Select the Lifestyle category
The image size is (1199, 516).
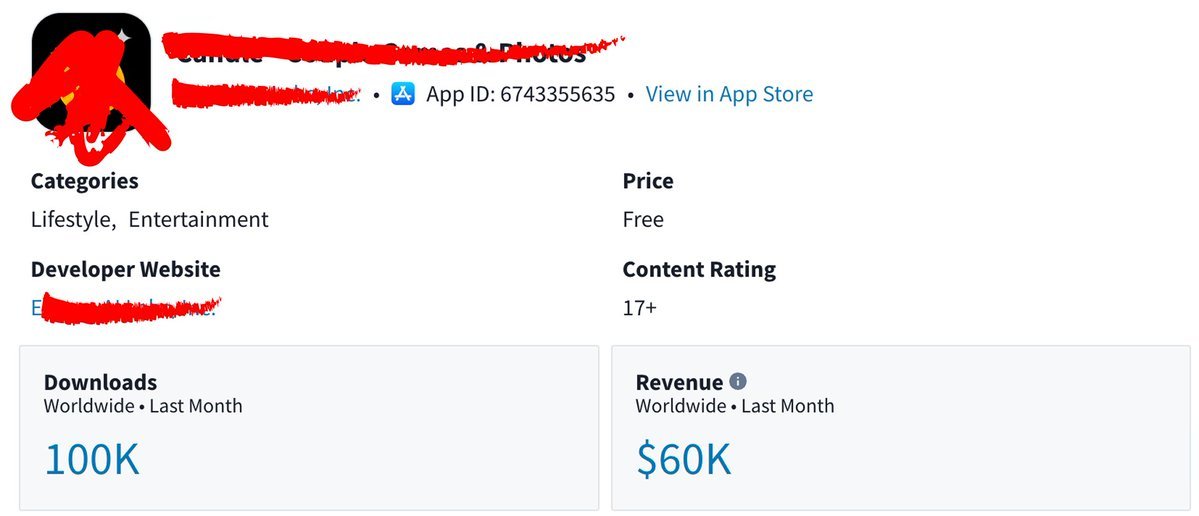[x=73, y=219]
